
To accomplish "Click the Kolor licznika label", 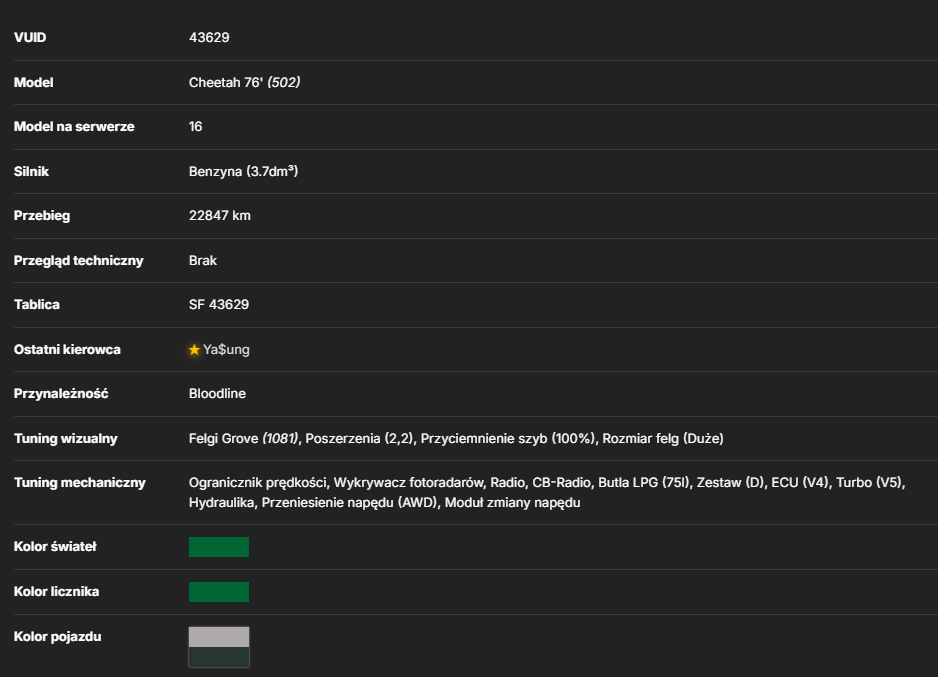I will pyautogui.click(x=56, y=592).
